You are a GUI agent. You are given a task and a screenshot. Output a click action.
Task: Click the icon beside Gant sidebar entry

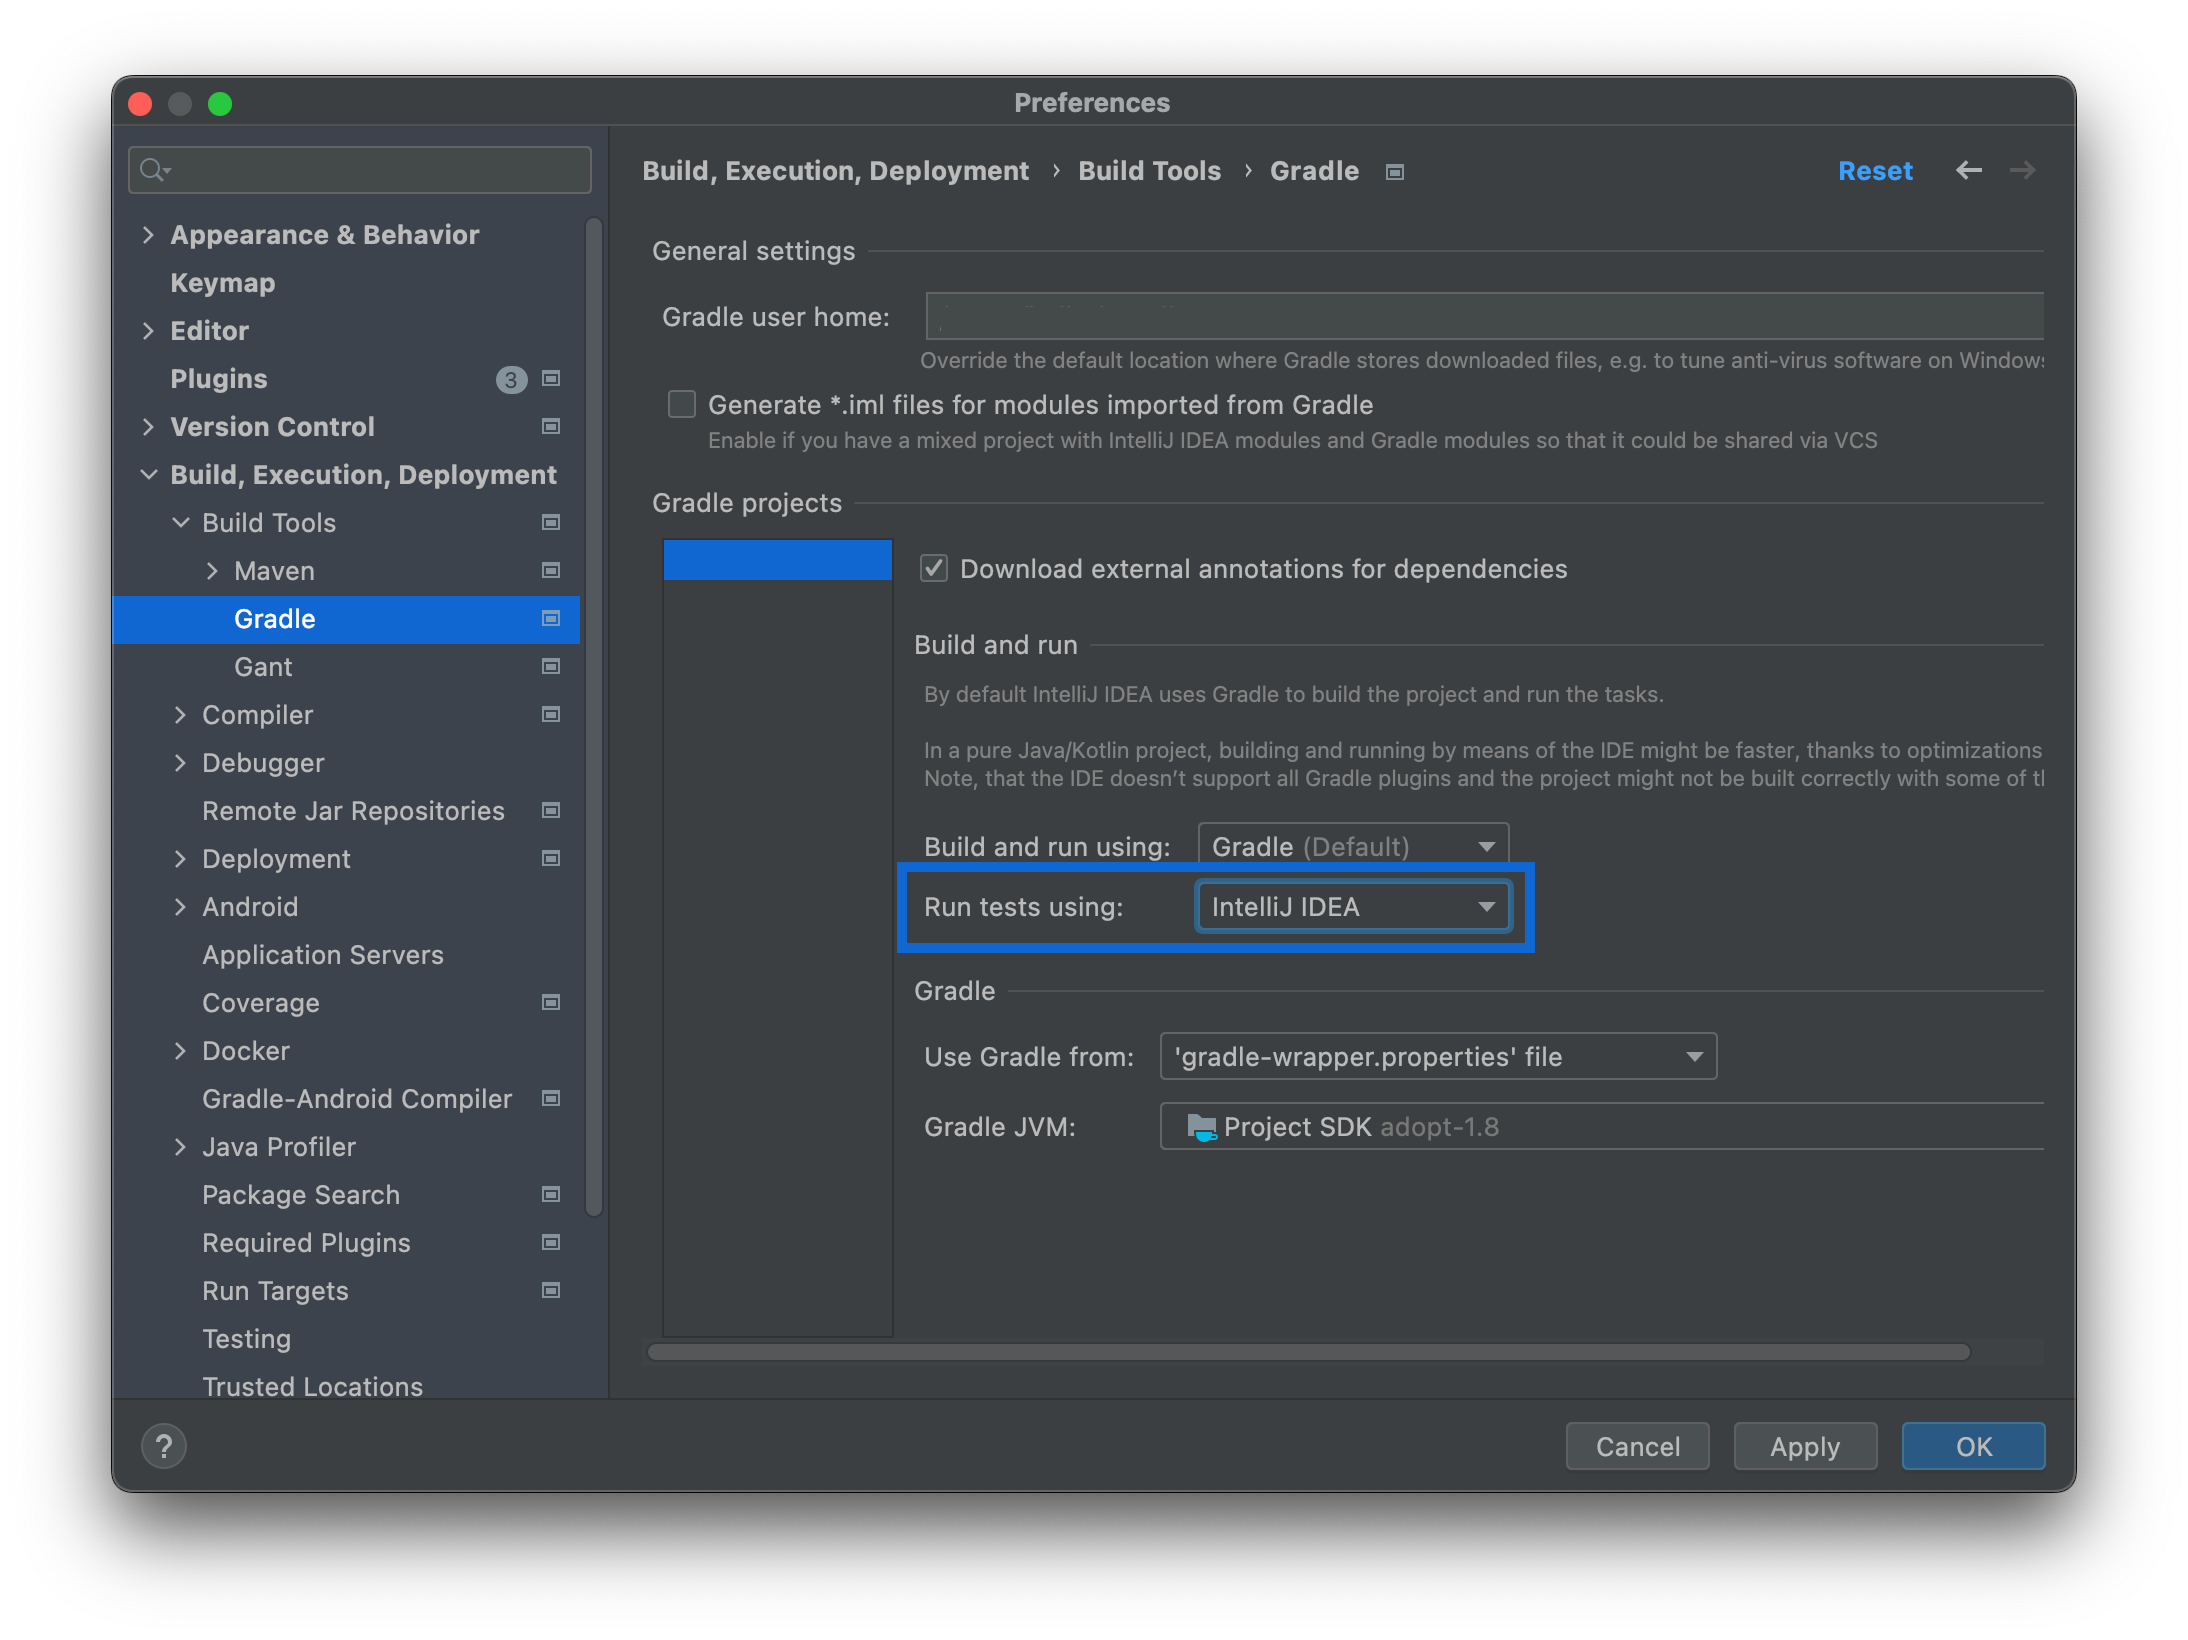pos(549,666)
